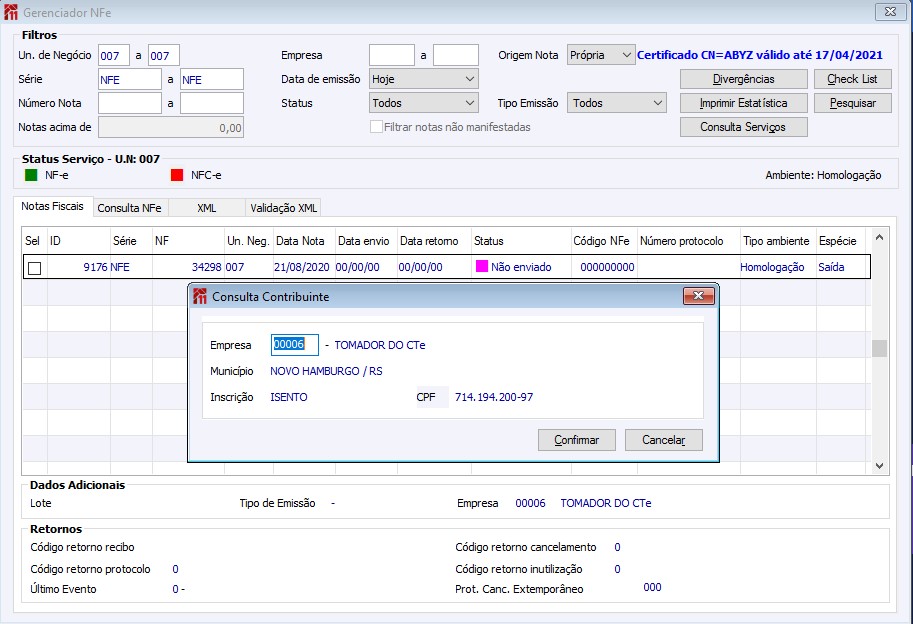
Task: Click the ID column header
Action: pos(79,241)
